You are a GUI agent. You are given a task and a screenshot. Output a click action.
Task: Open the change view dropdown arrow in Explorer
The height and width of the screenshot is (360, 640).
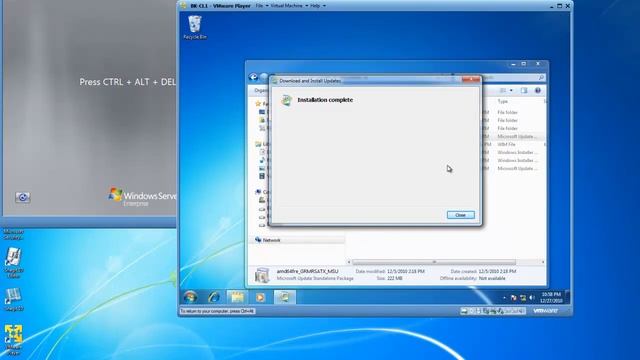point(511,91)
